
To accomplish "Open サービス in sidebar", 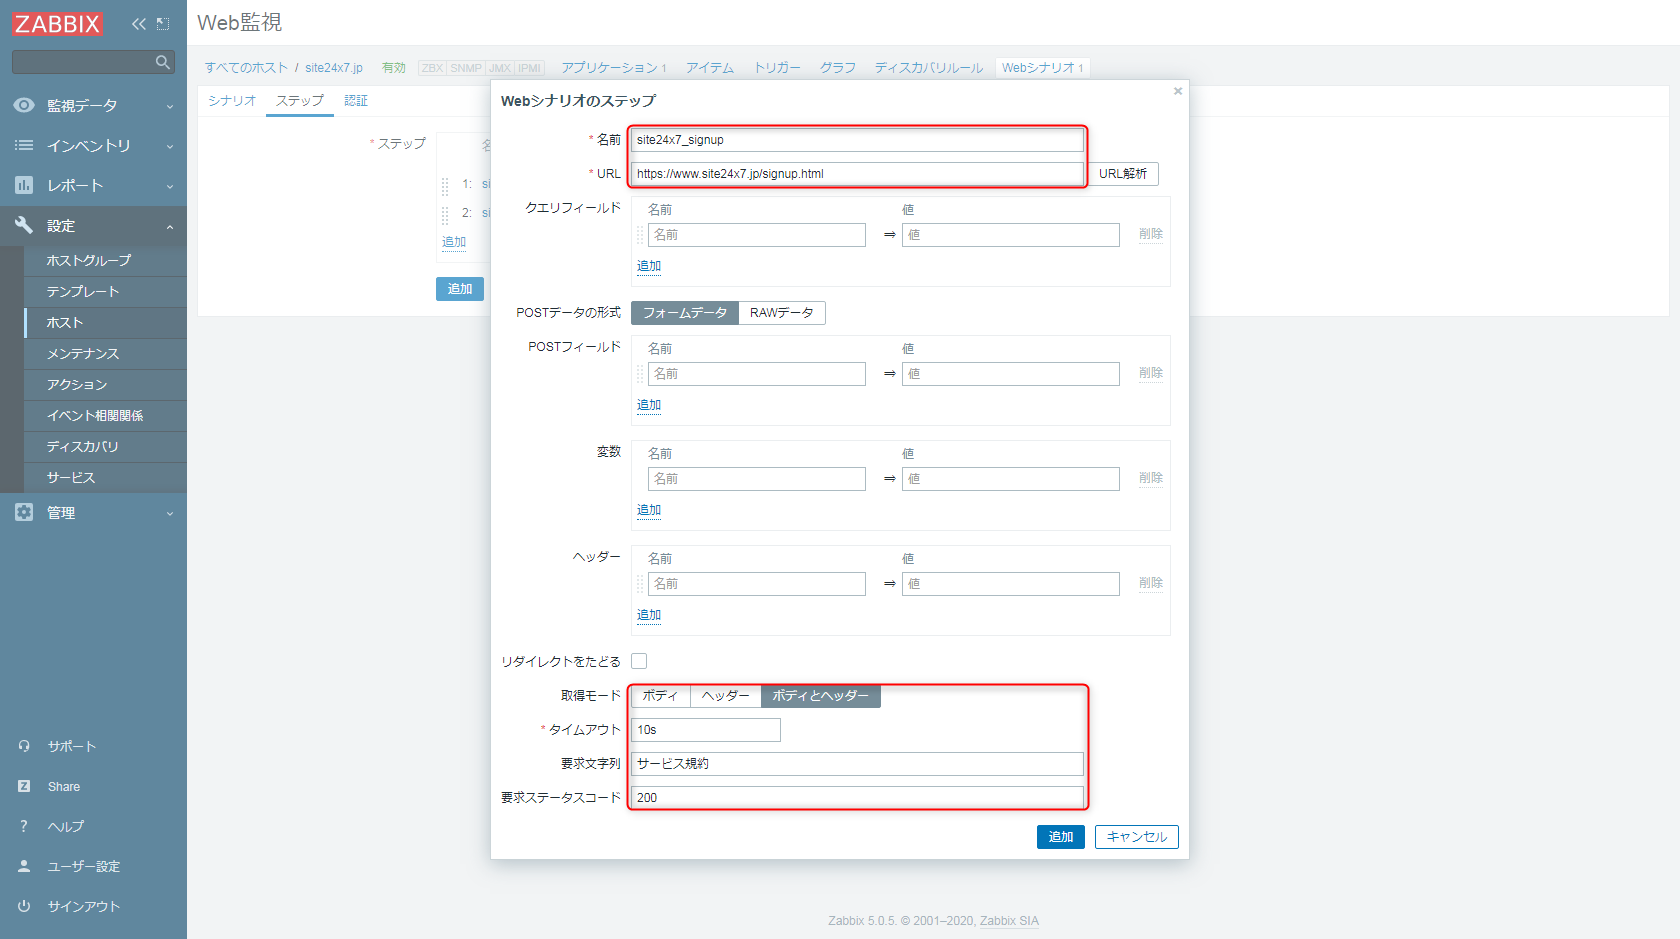I will (x=105, y=477).
